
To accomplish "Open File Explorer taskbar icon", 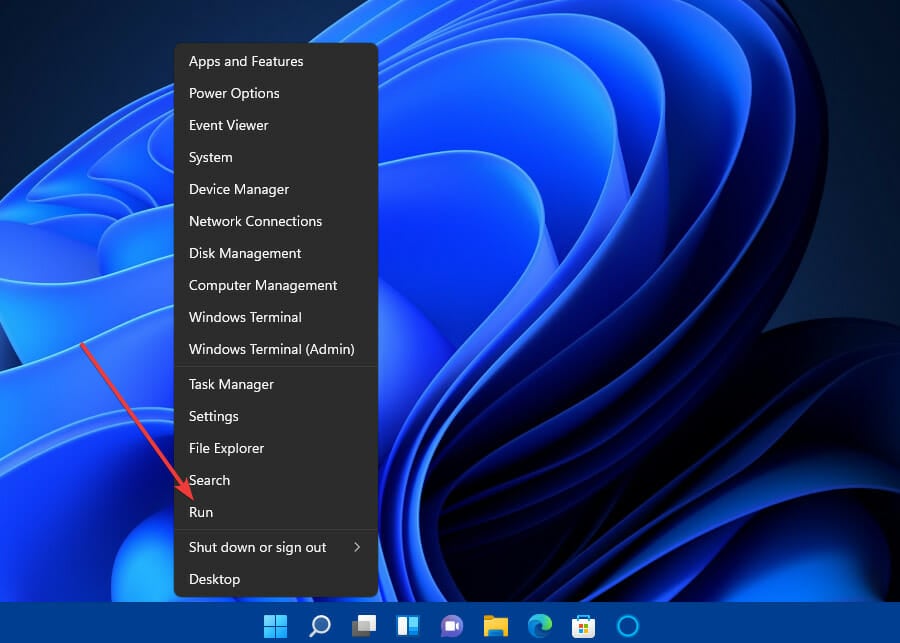I will click(x=495, y=626).
